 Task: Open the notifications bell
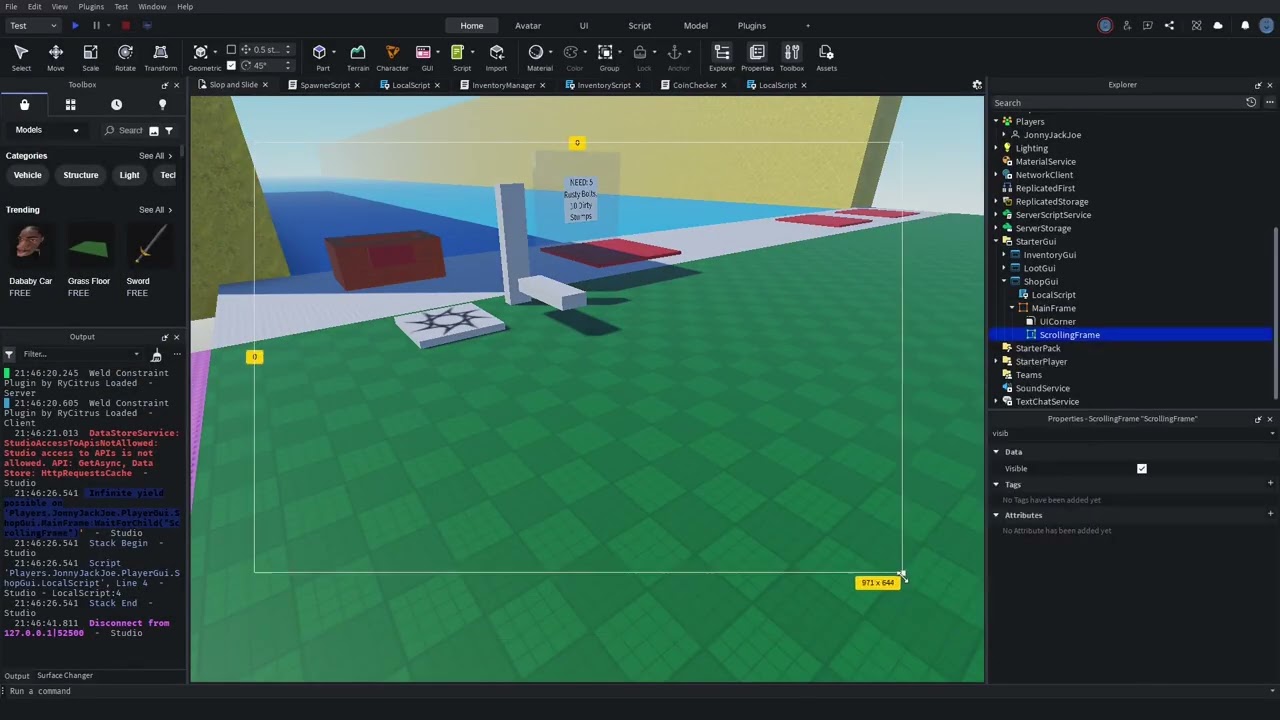[x=1245, y=25]
